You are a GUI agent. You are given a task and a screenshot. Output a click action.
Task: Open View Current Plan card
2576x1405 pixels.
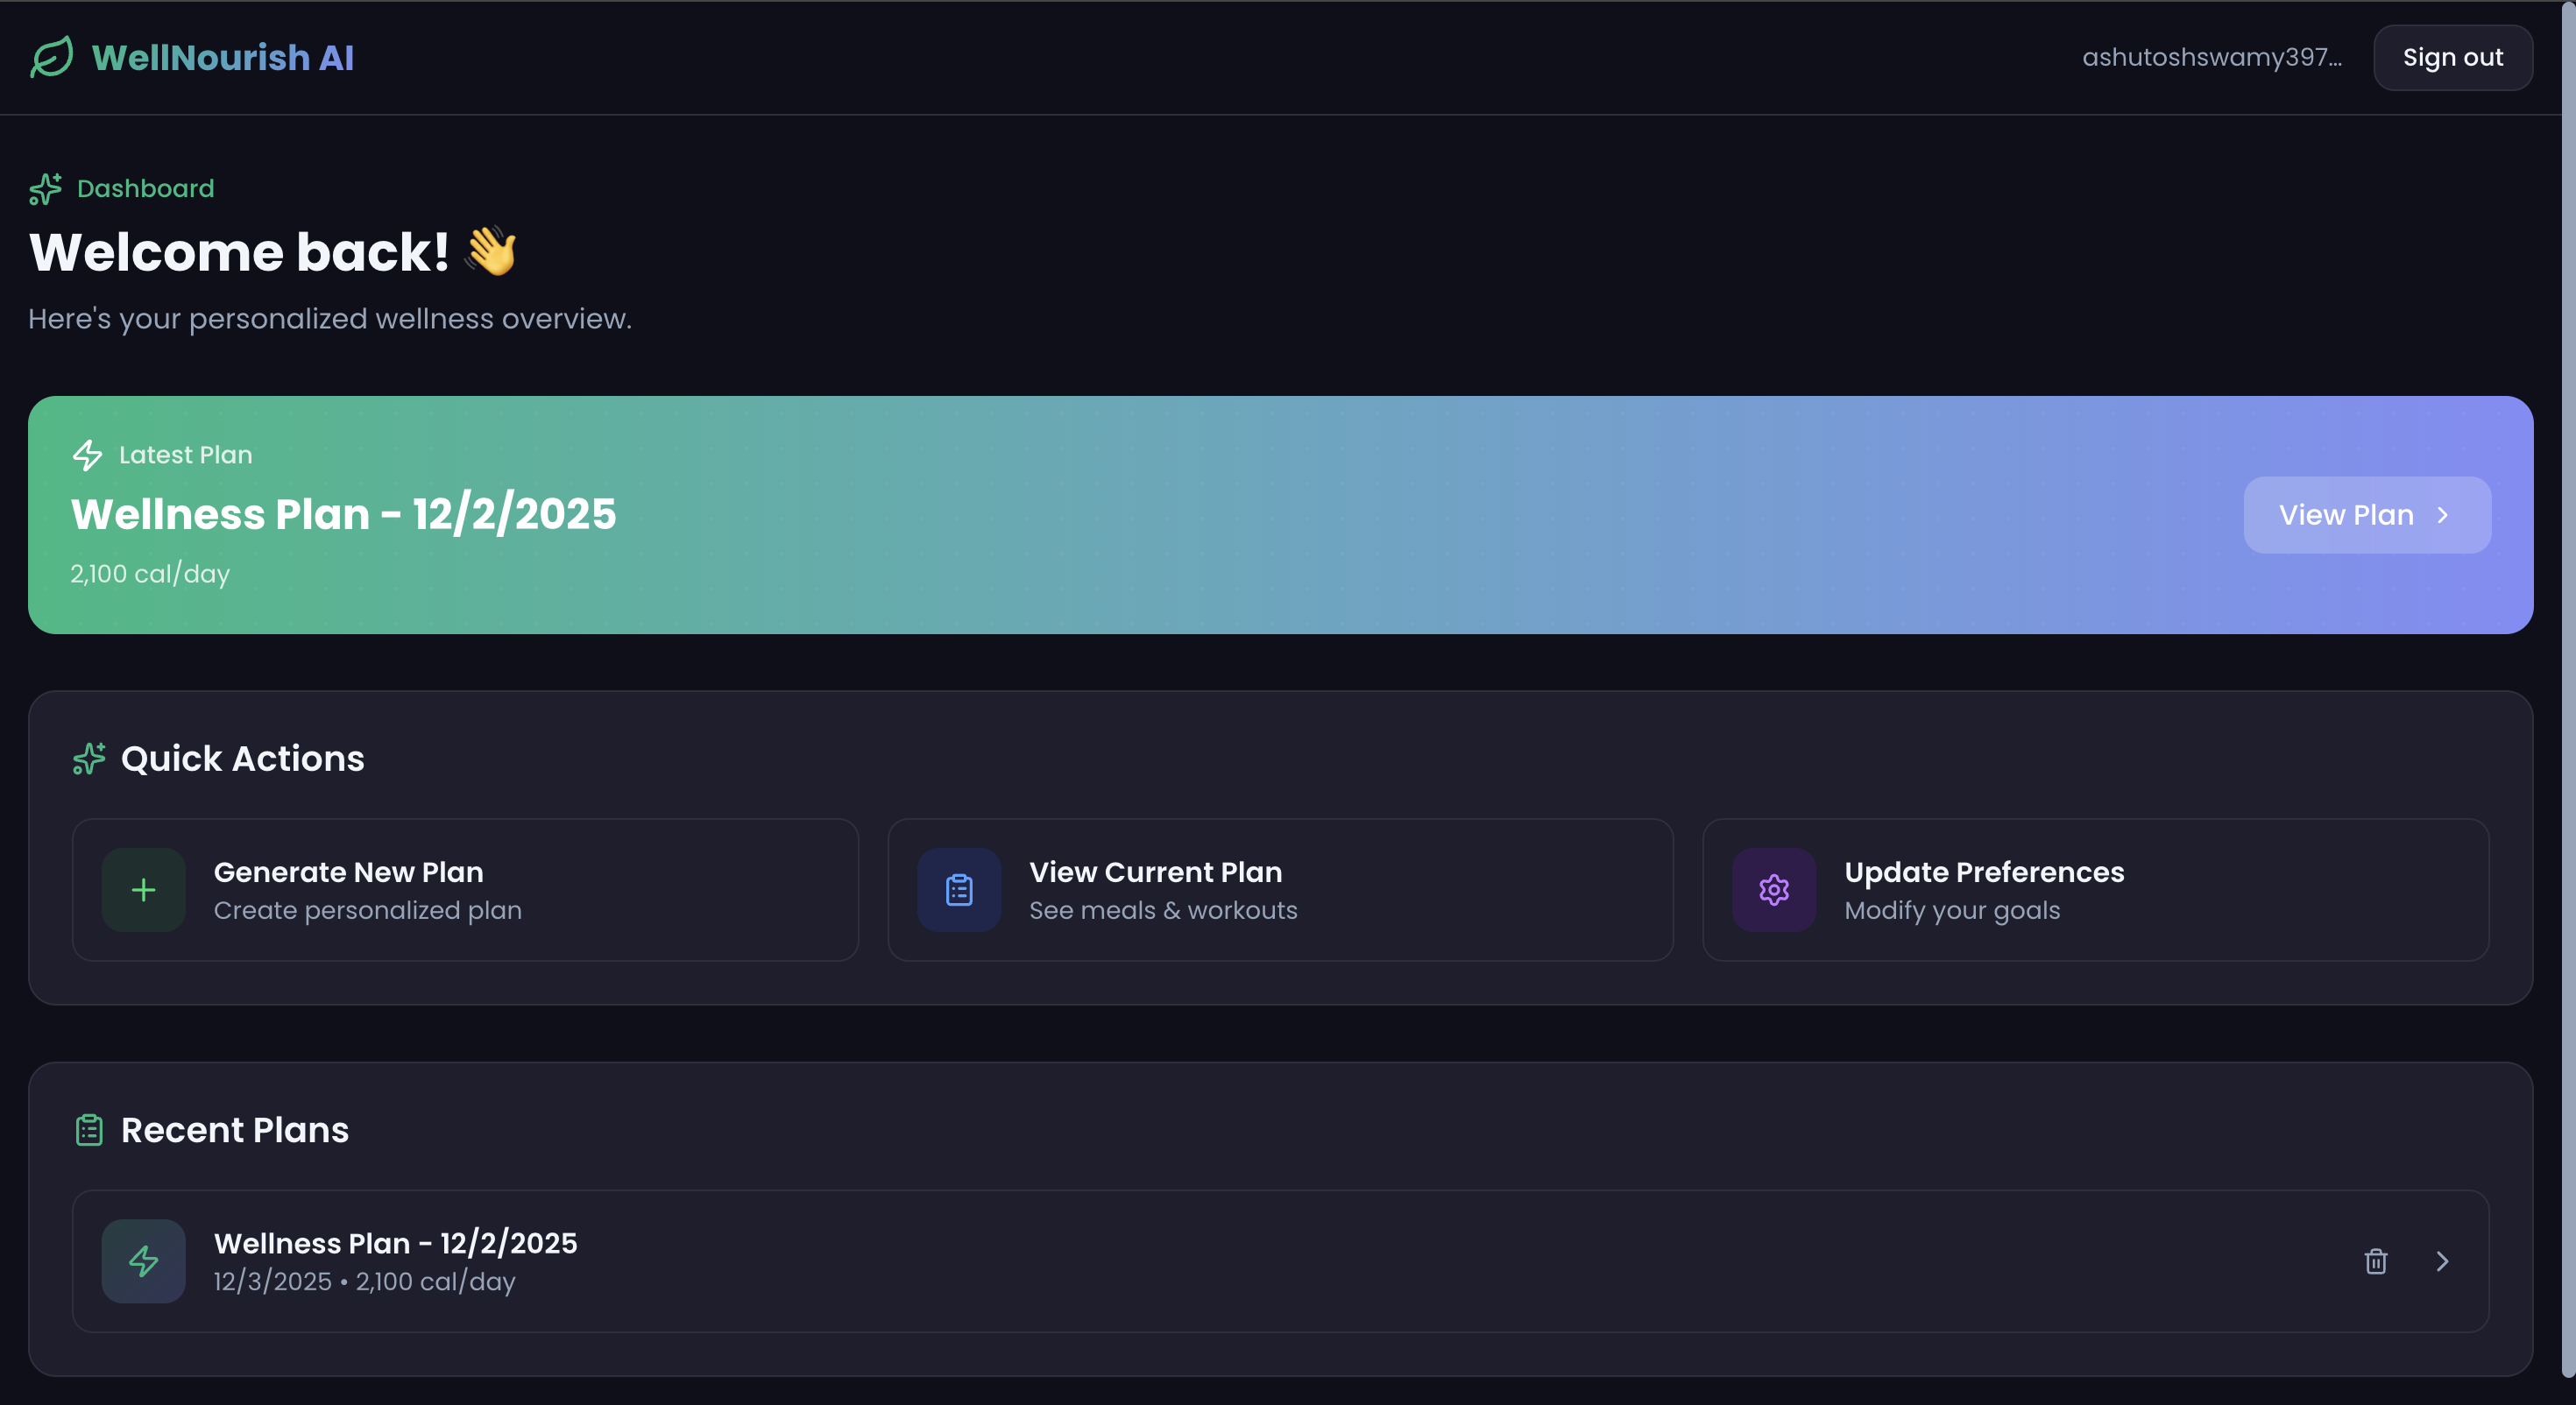(1280, 890)
